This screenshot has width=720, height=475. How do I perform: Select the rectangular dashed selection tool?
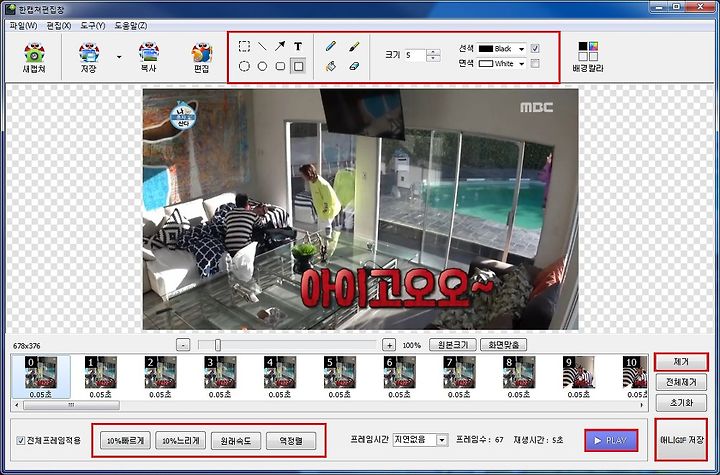click(x=244, y=46)
